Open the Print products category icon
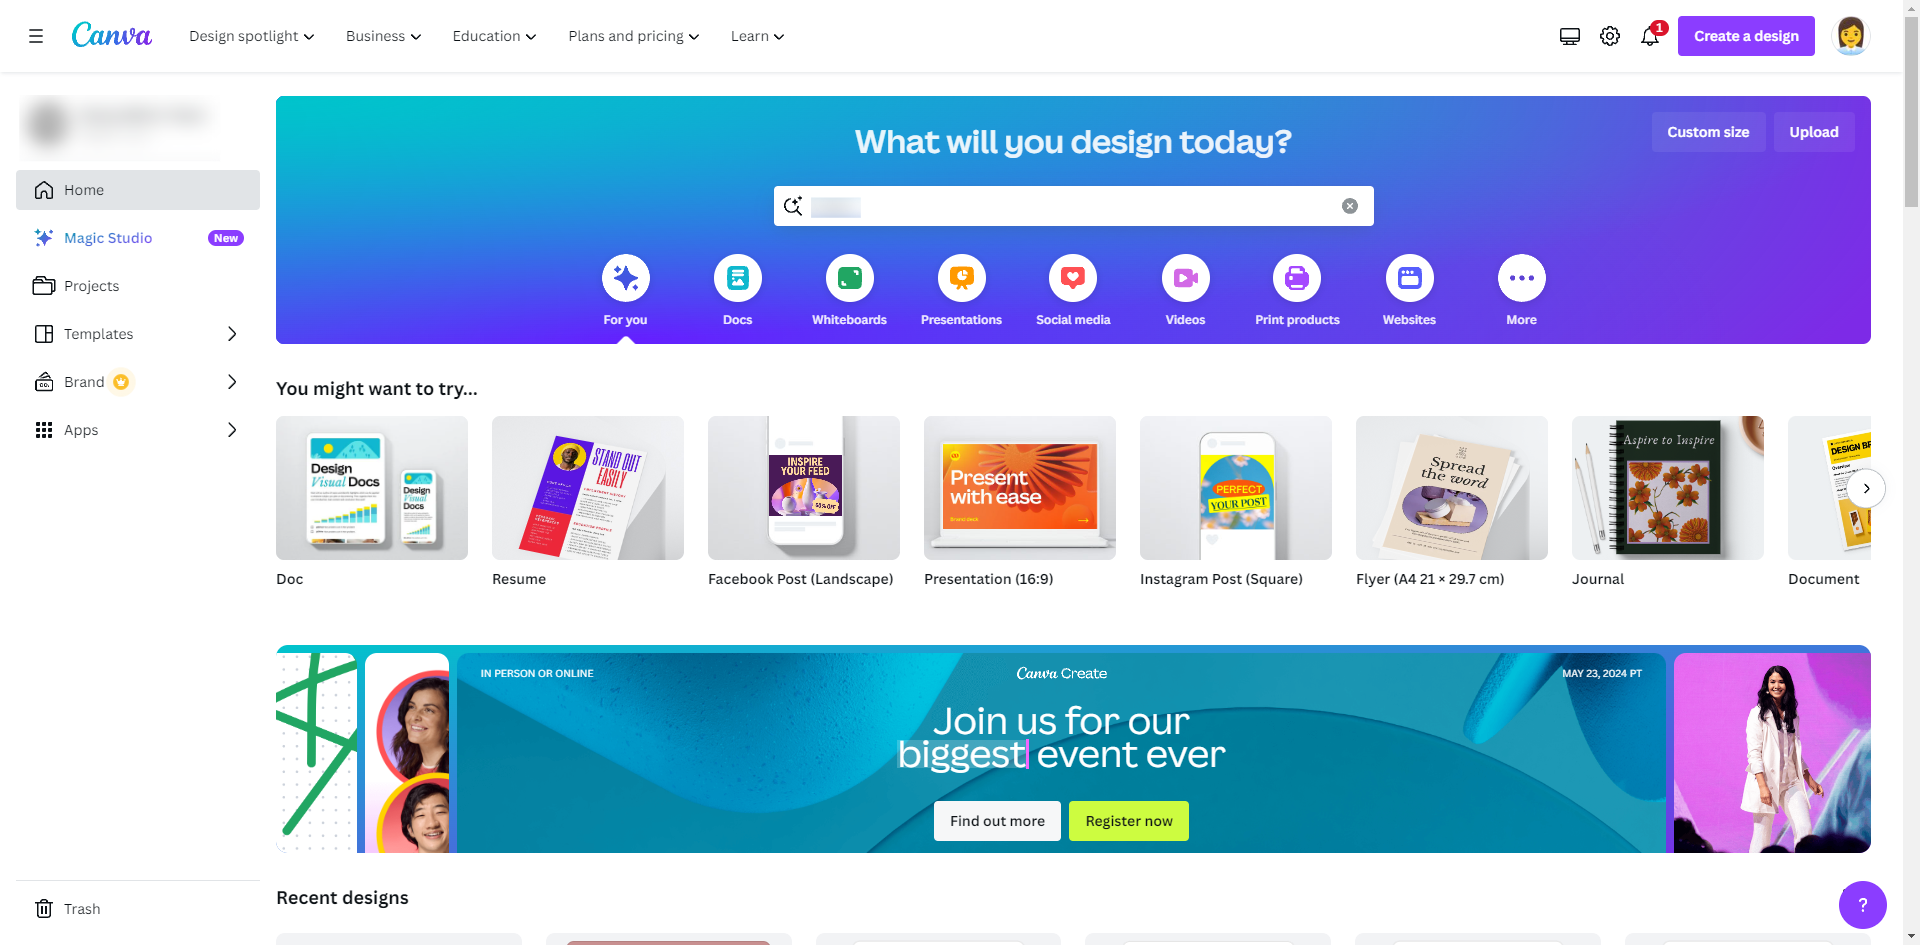Screen dimensions: 1920x945 [x=1297, y=278]
